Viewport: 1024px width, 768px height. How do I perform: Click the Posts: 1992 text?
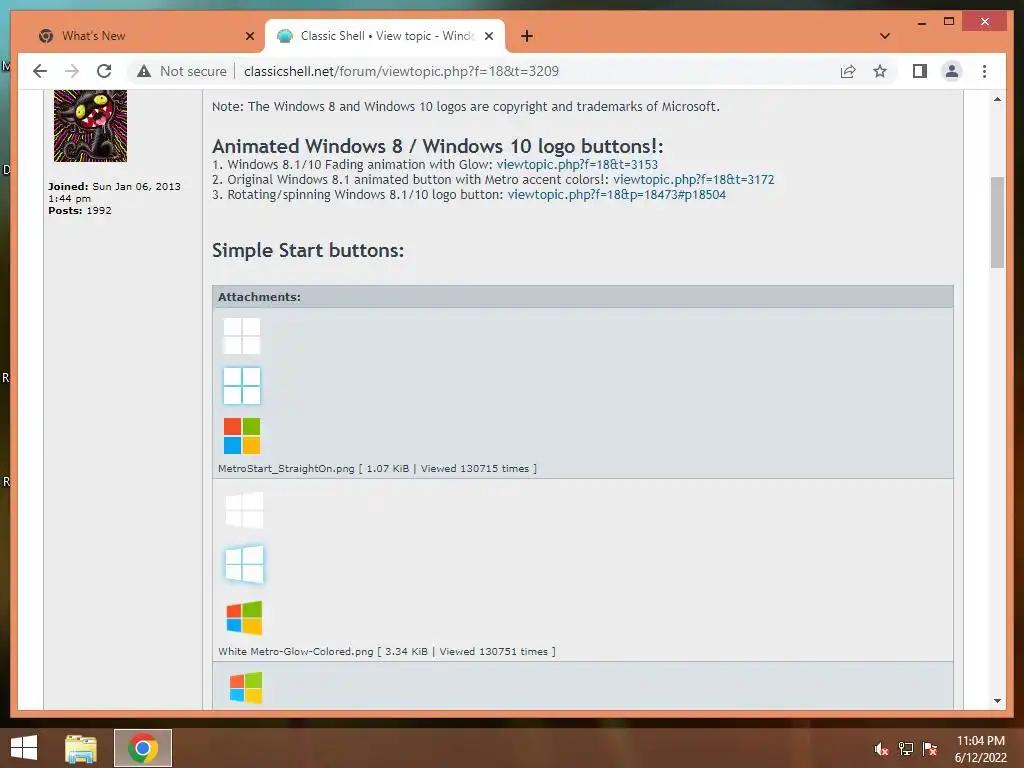[x=80, y=210]
